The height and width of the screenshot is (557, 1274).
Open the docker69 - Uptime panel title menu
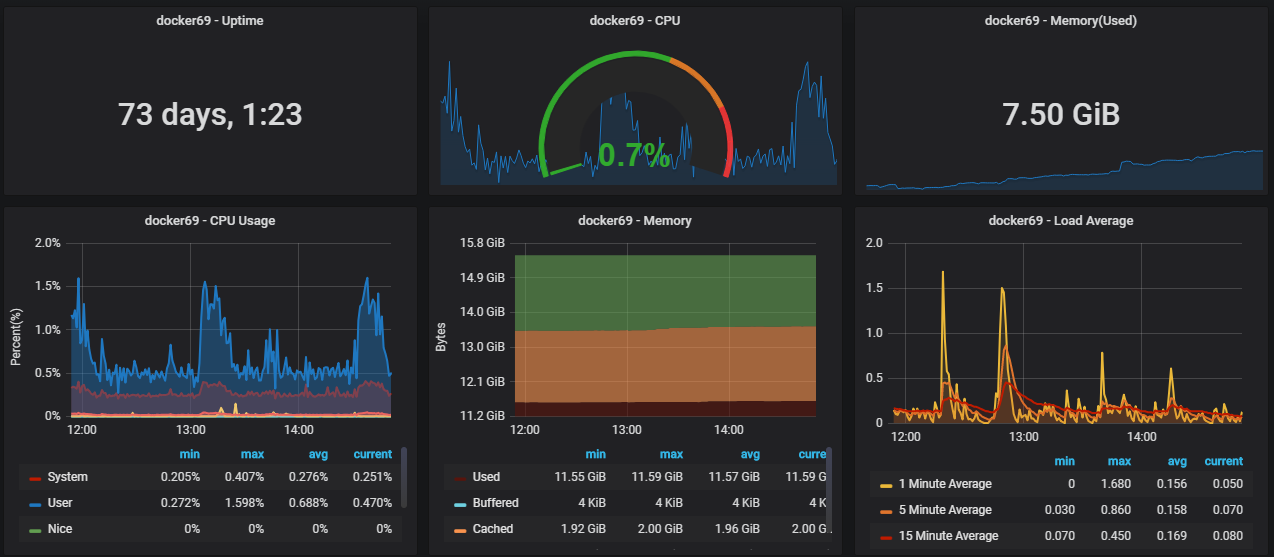pos(210,20)
